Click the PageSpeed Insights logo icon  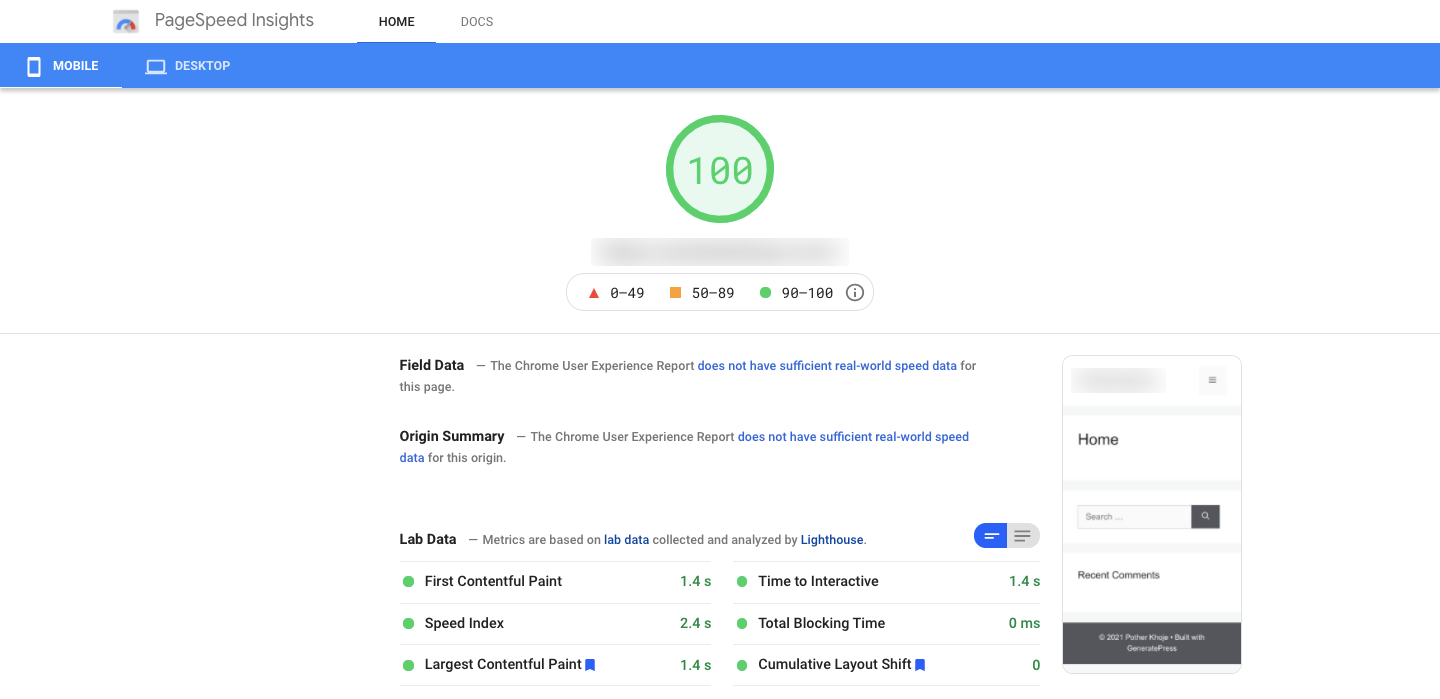click(x=126, y=21)
